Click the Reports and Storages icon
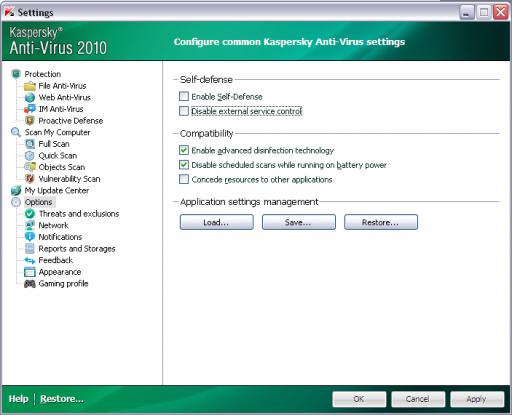 [x=30, y=249]
